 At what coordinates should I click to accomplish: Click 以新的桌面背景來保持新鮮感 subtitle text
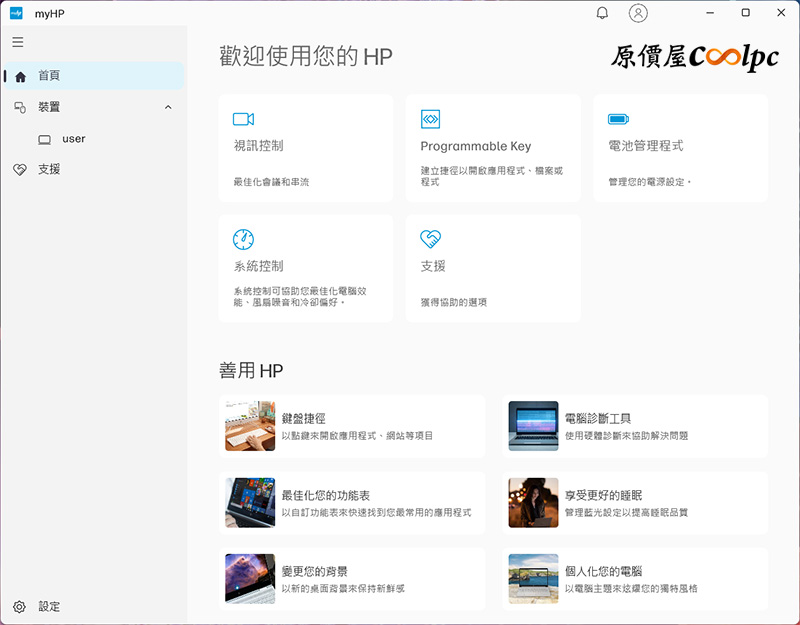343,589
